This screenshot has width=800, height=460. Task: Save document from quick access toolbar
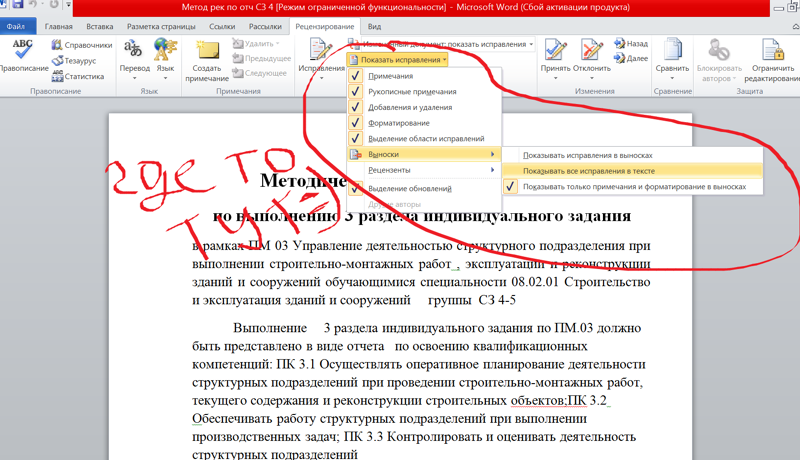18,5
